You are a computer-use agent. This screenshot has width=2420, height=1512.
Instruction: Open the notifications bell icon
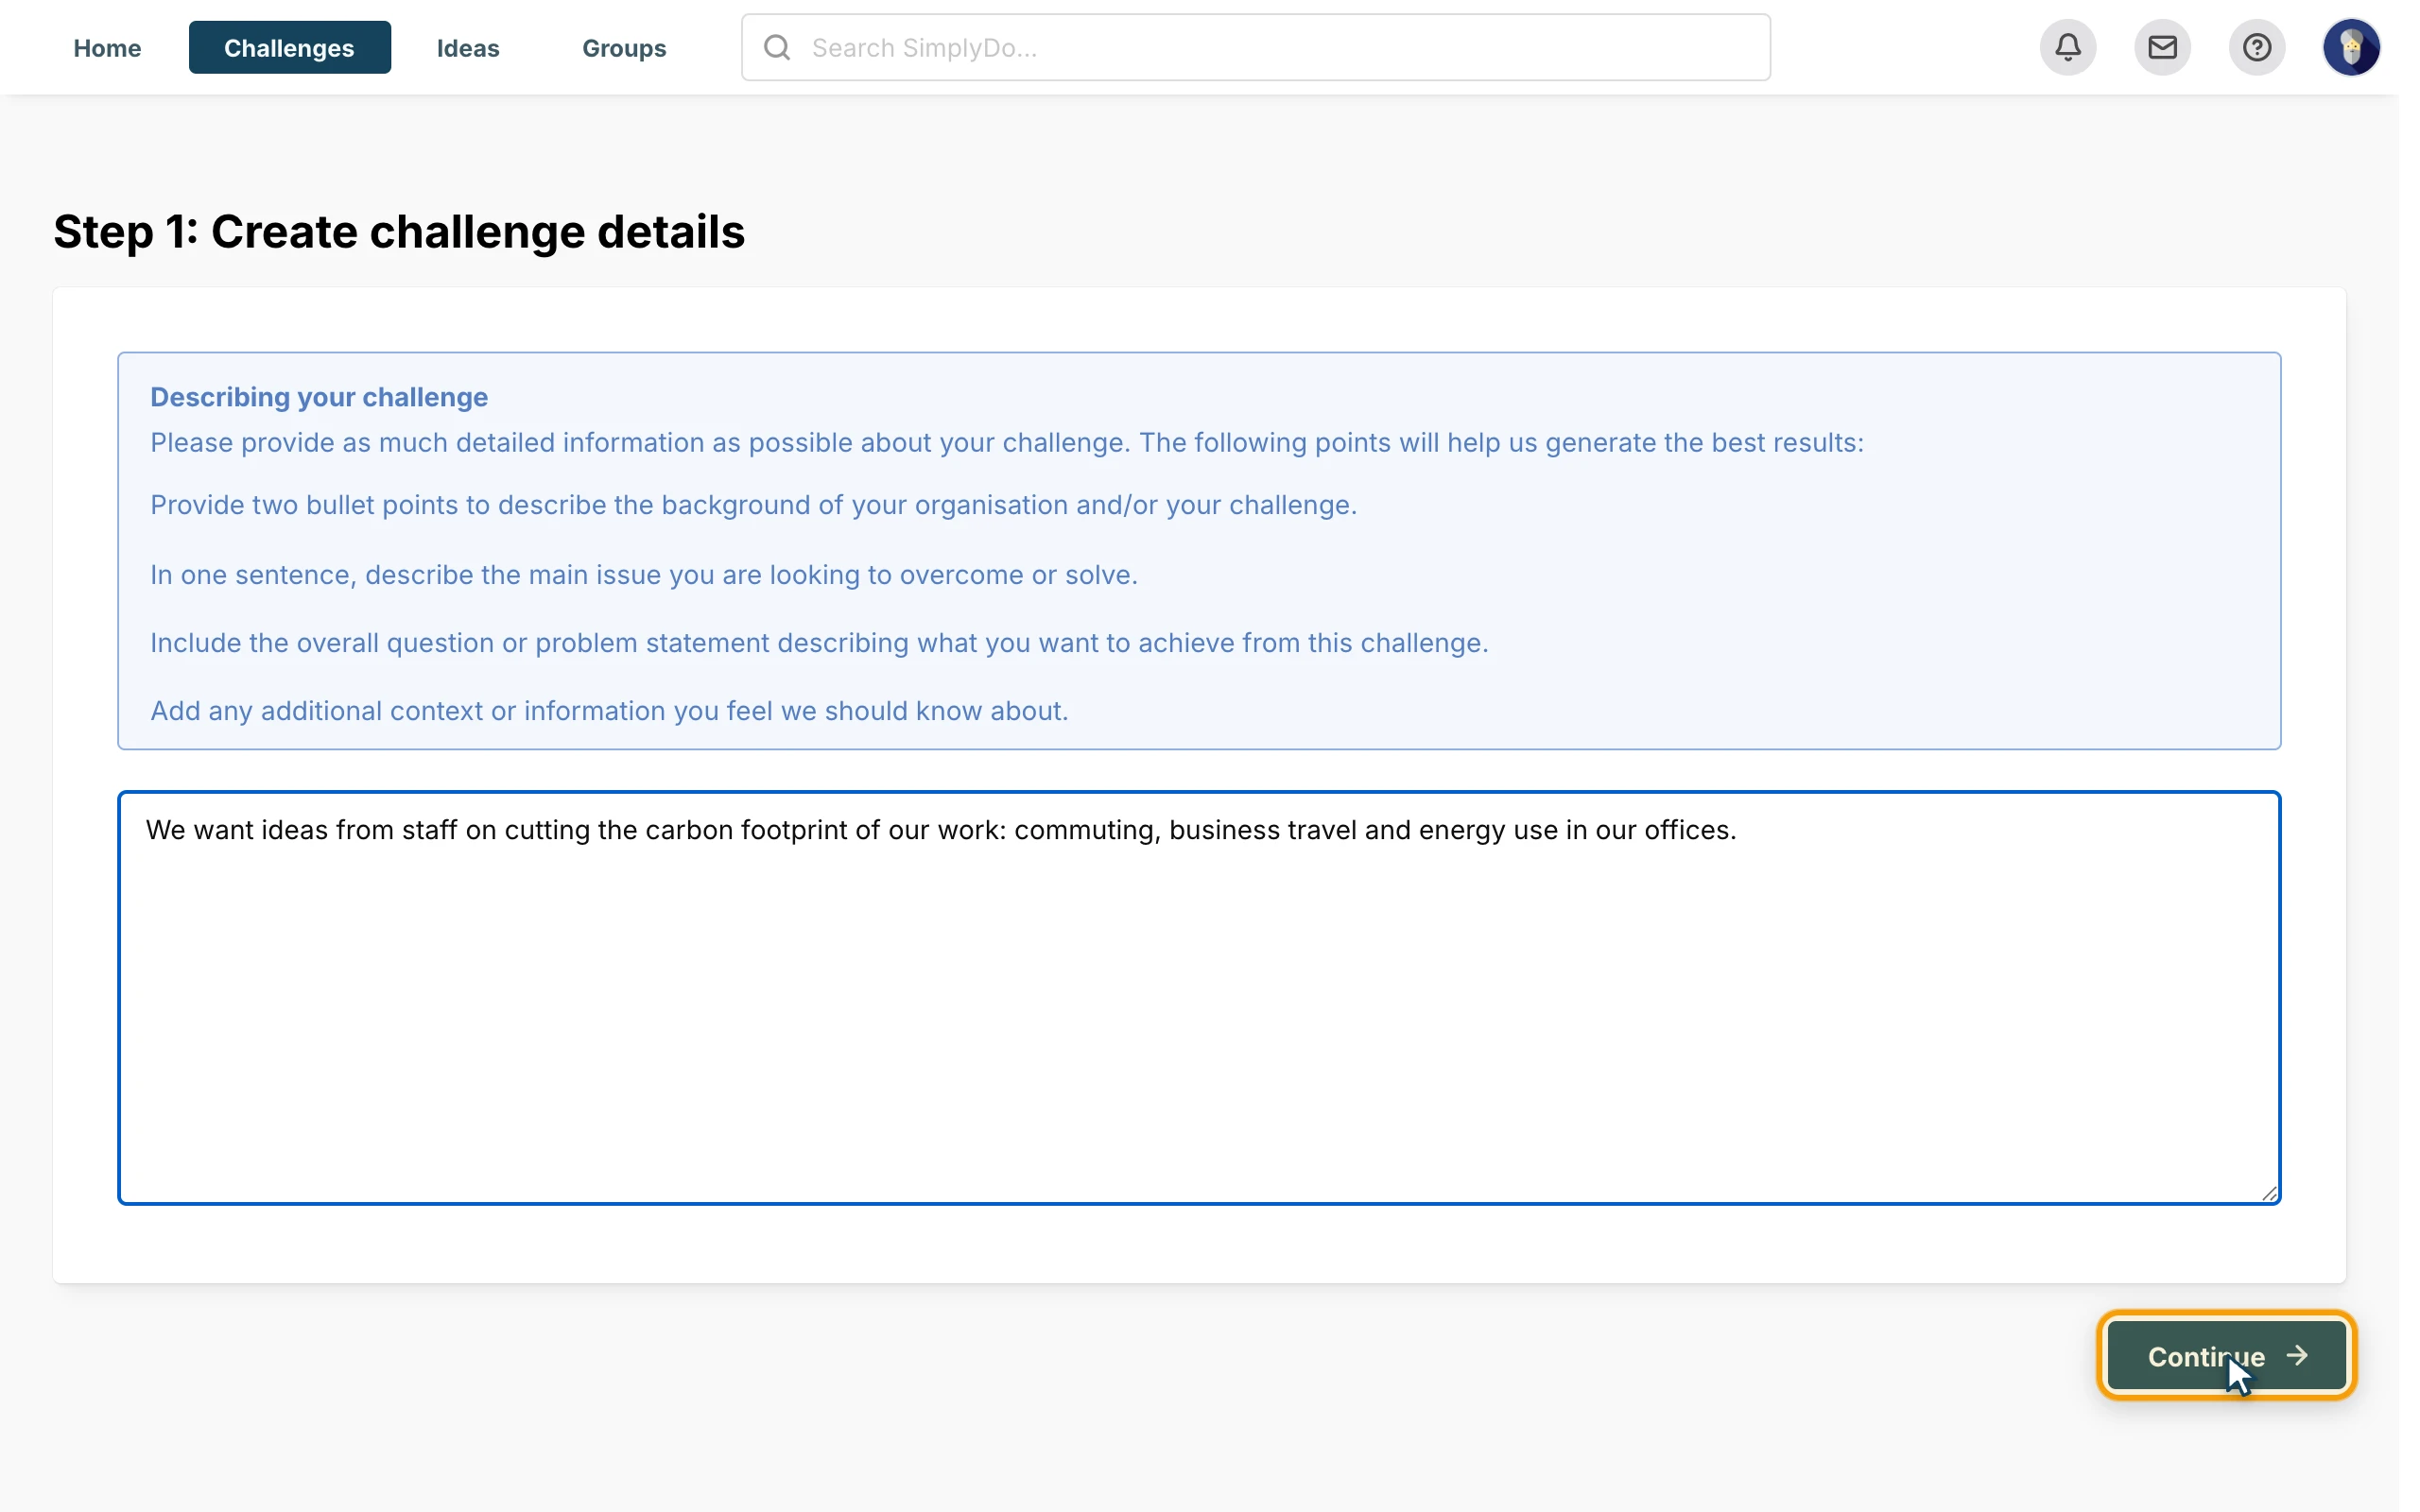pos(2068,47)
